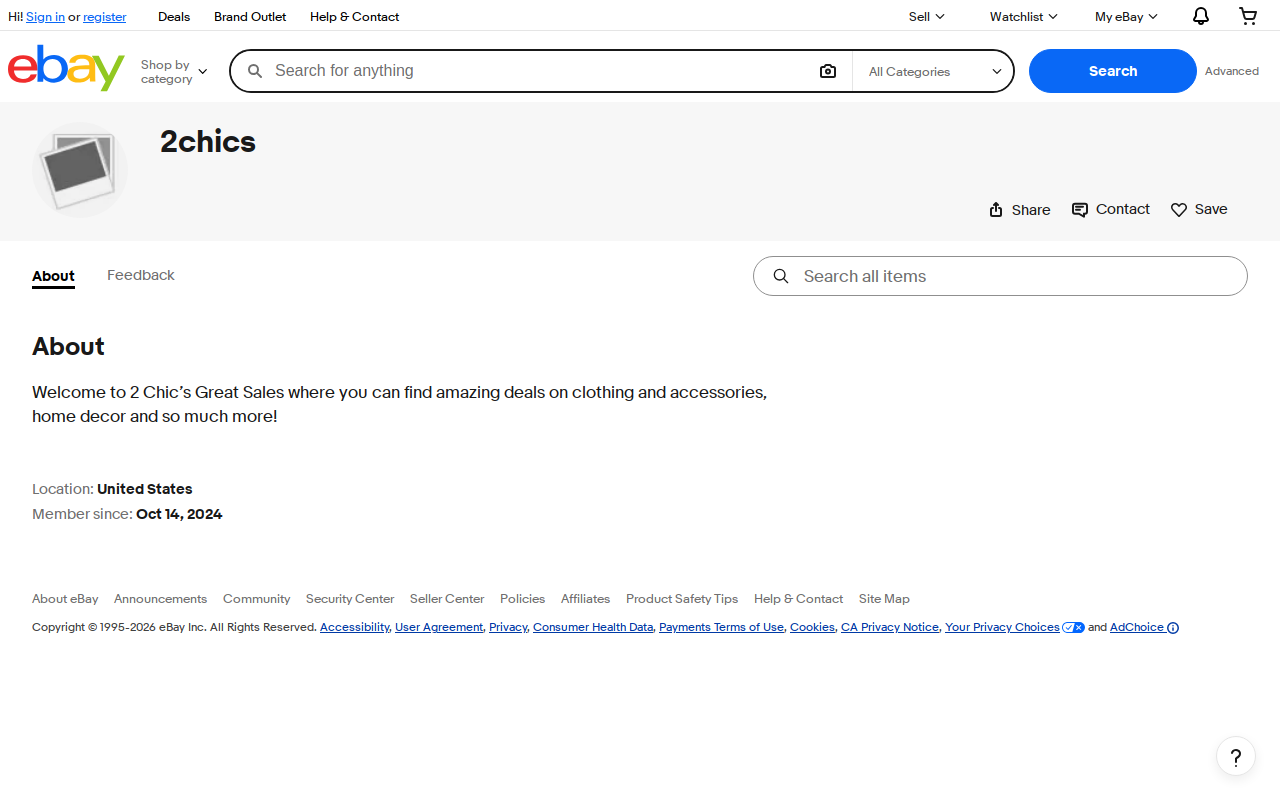
Task: Open the Cookies link
Action: (812, 628)
